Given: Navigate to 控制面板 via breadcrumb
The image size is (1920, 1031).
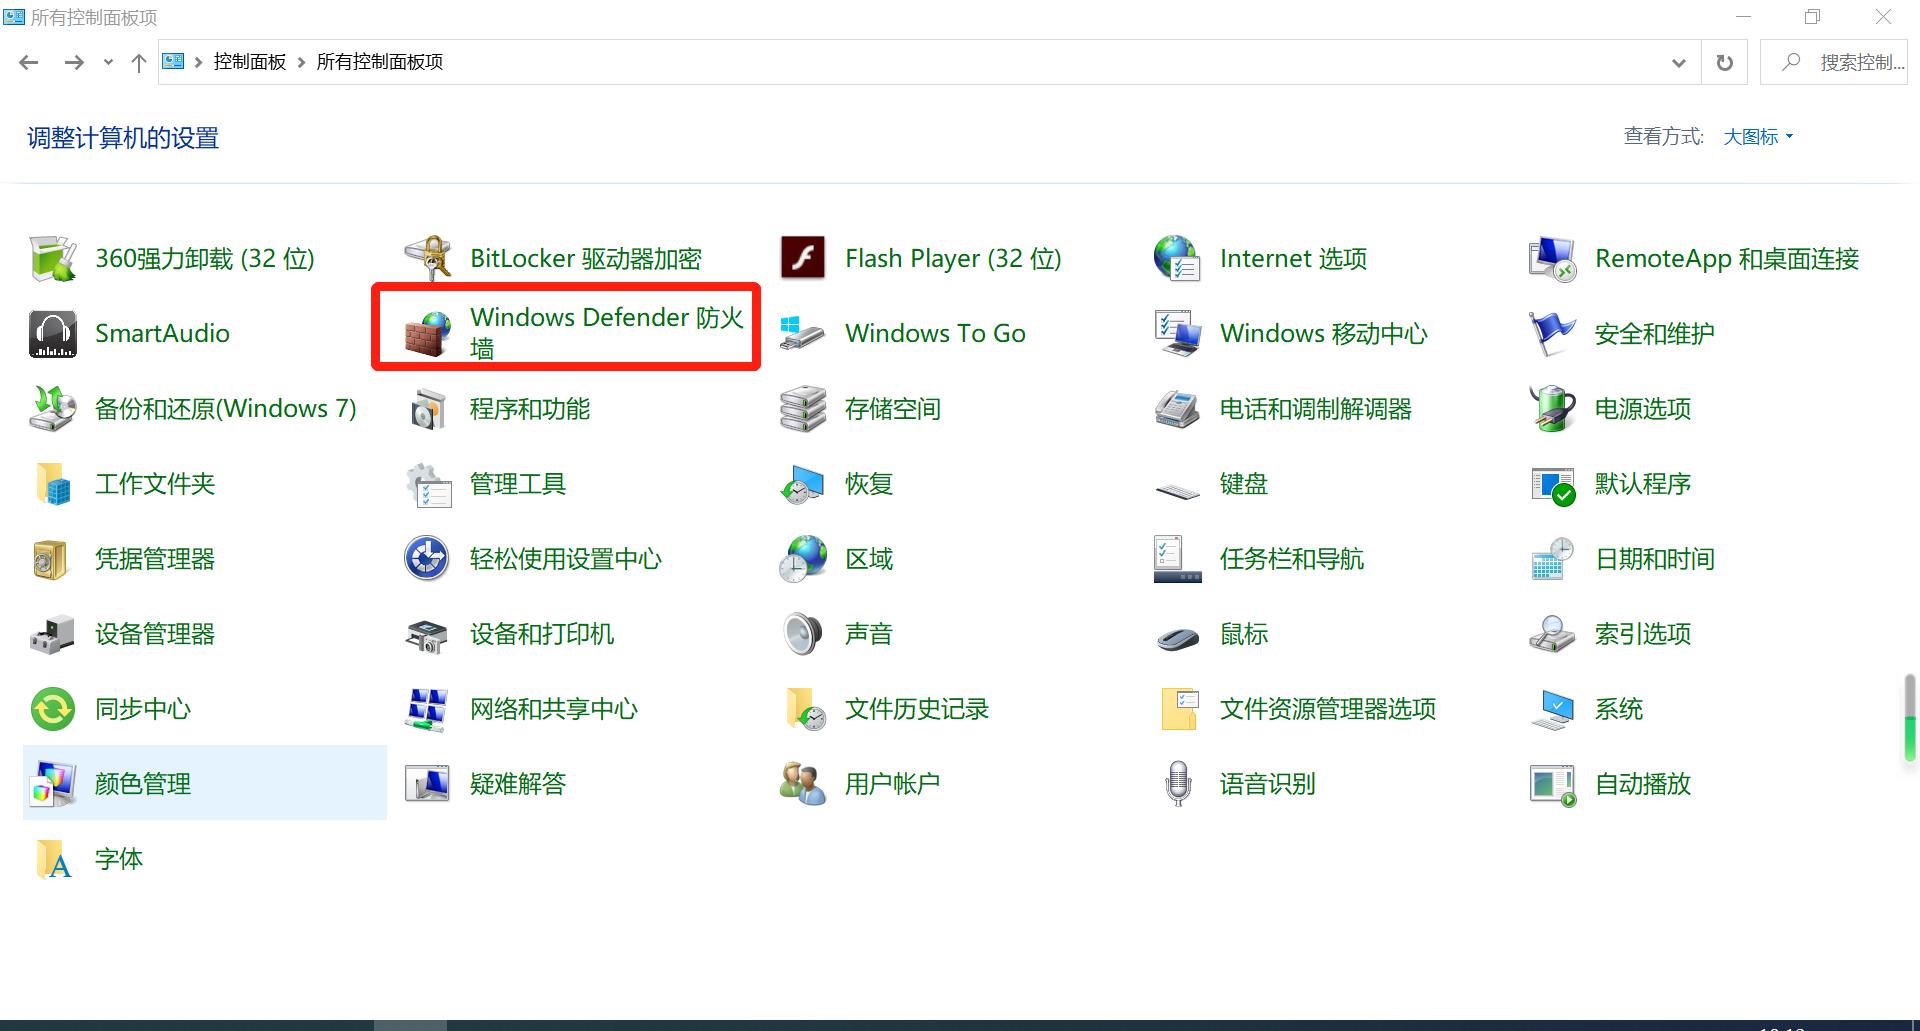Looking at the screenshot, I should pos(249,61).
